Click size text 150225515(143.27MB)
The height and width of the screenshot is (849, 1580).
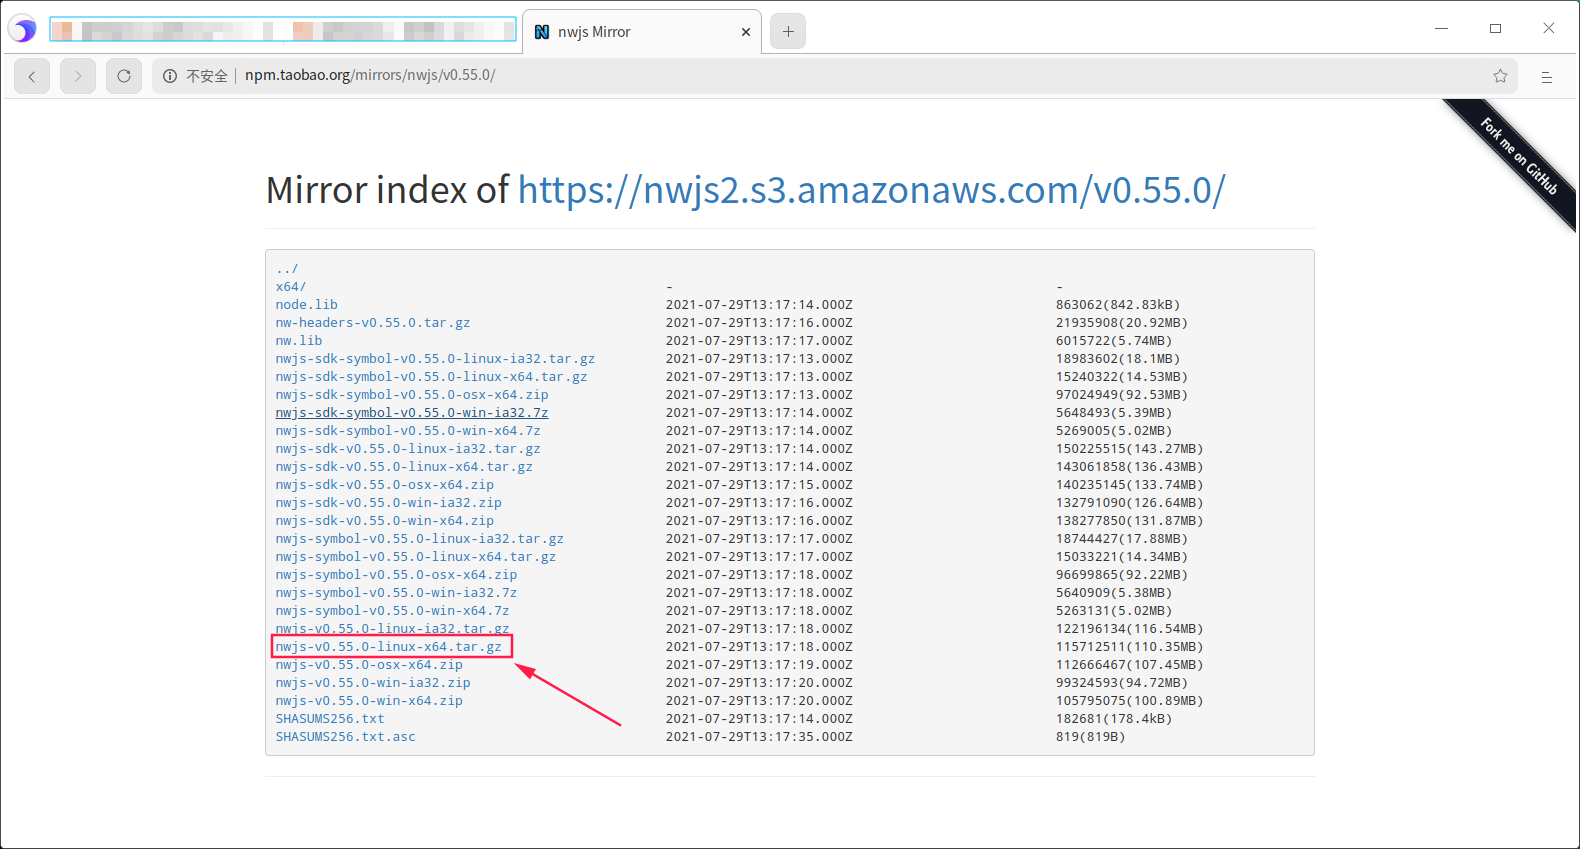pyautogui.click(x=1130, y=448)
